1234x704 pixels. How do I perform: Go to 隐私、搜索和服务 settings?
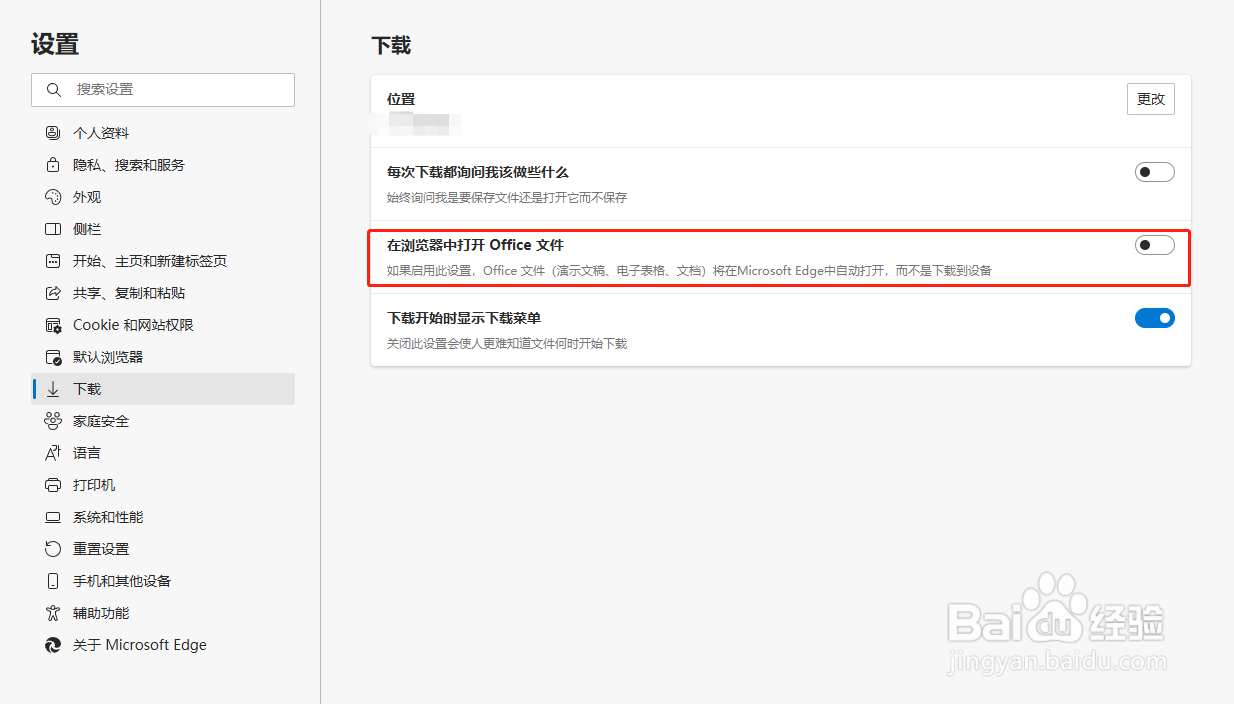[x=163, y=165]
